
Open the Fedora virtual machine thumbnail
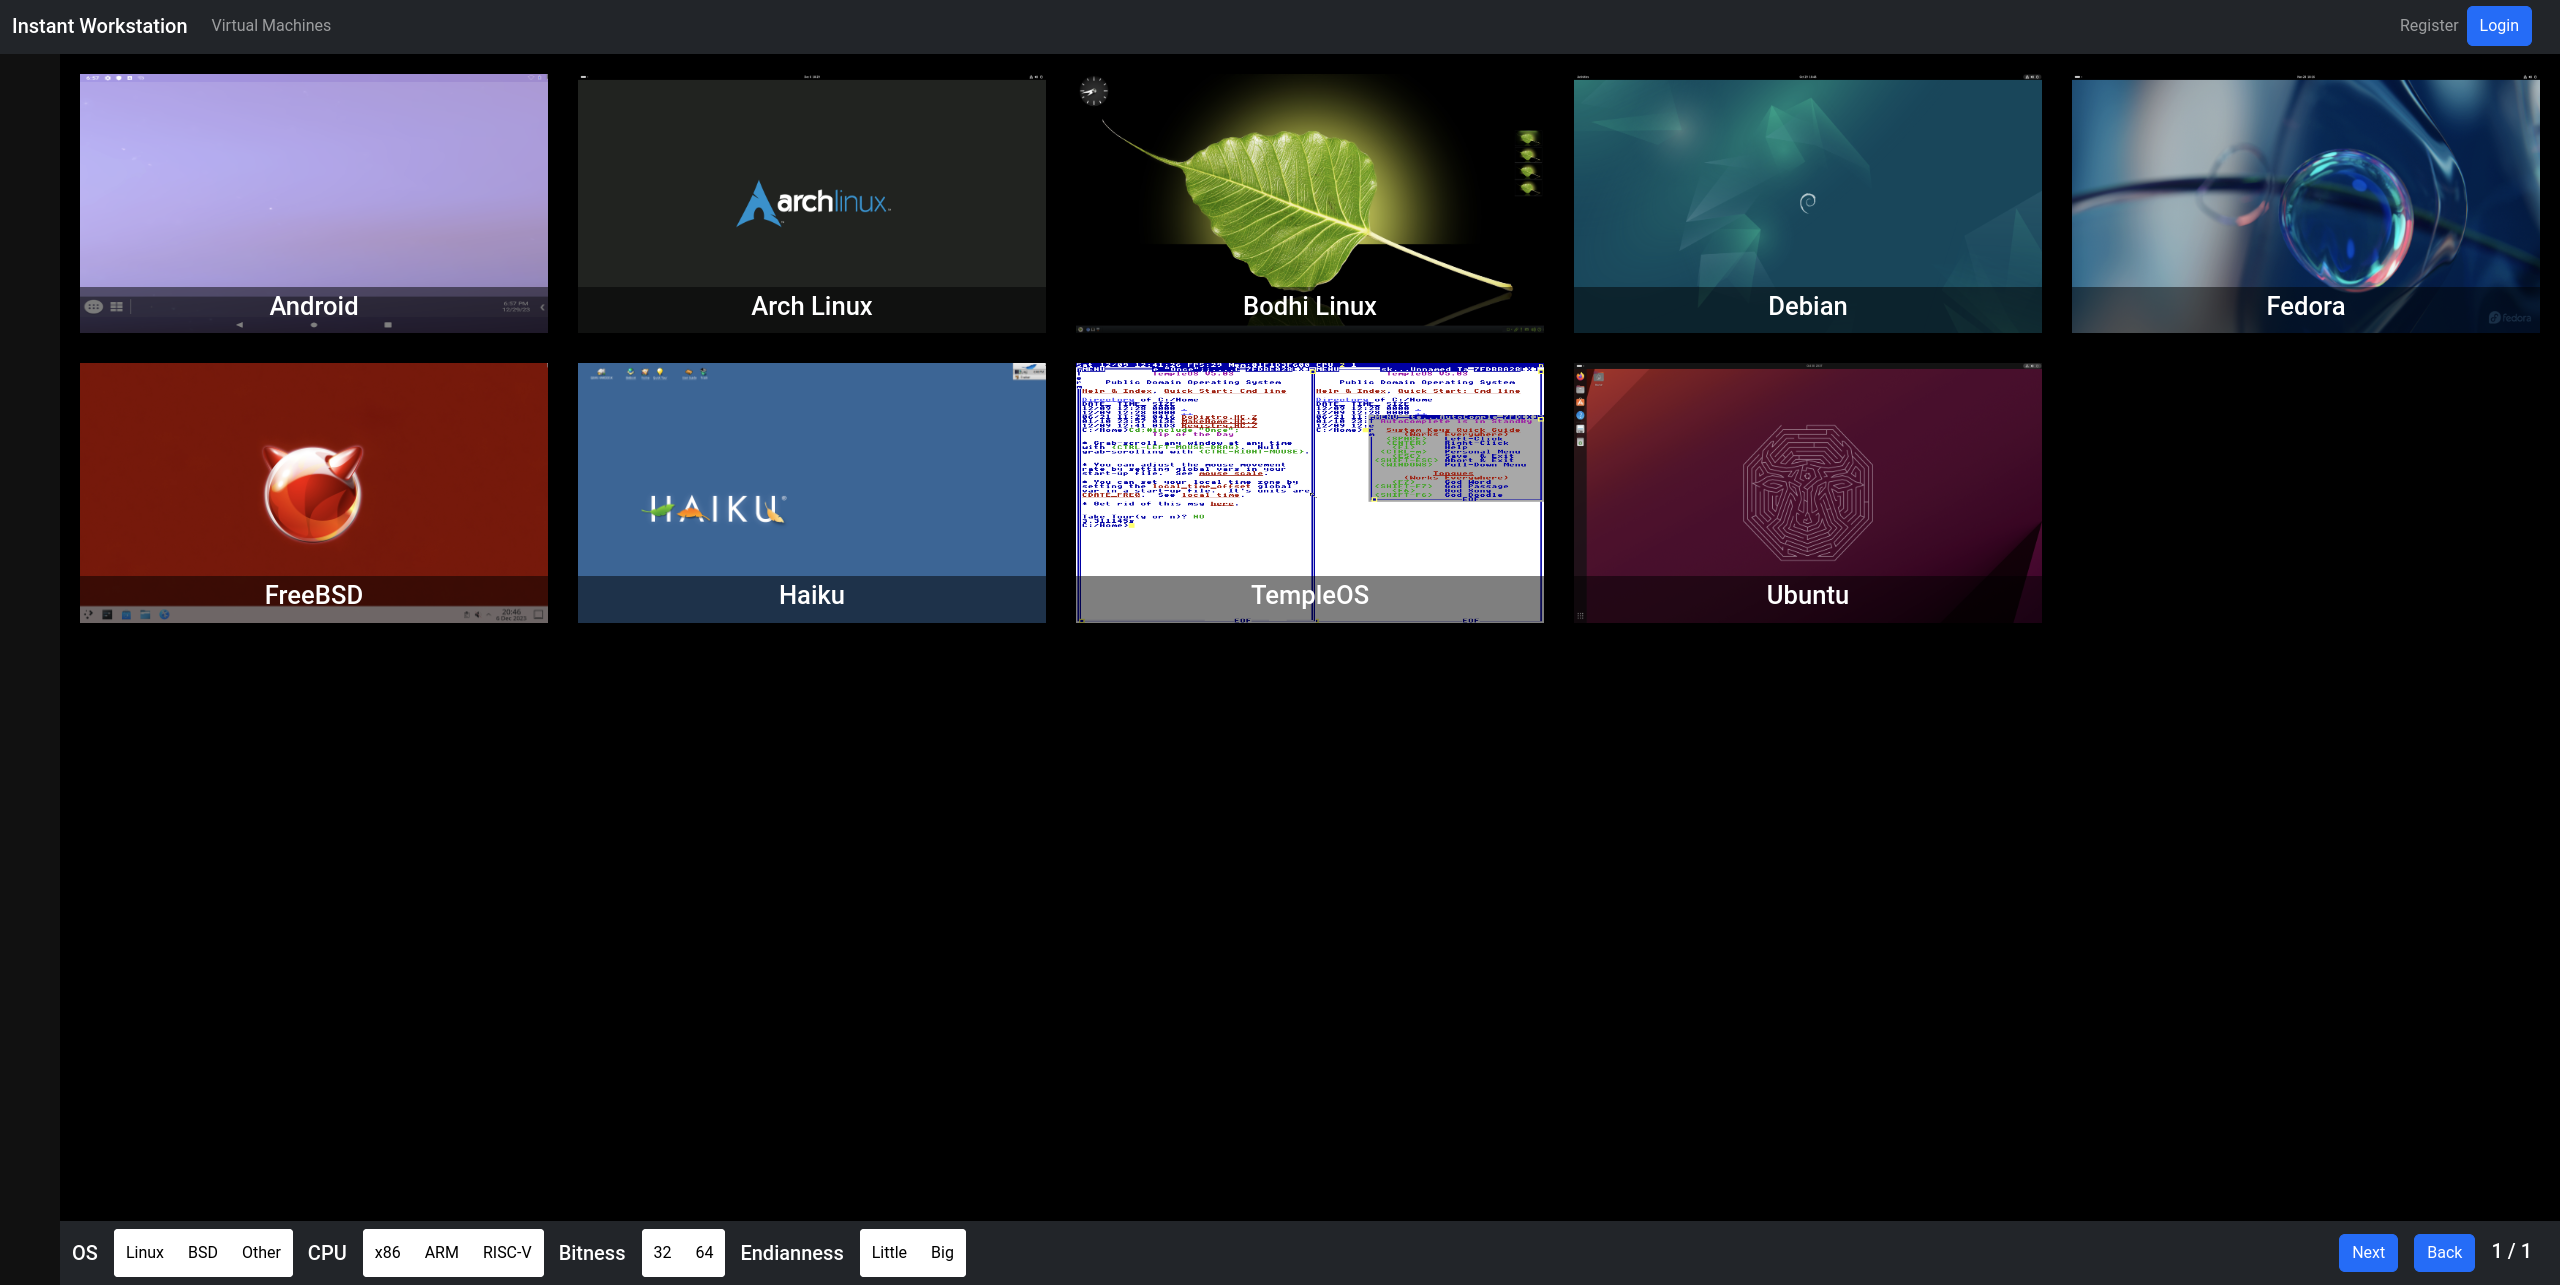coord(2305,203)
